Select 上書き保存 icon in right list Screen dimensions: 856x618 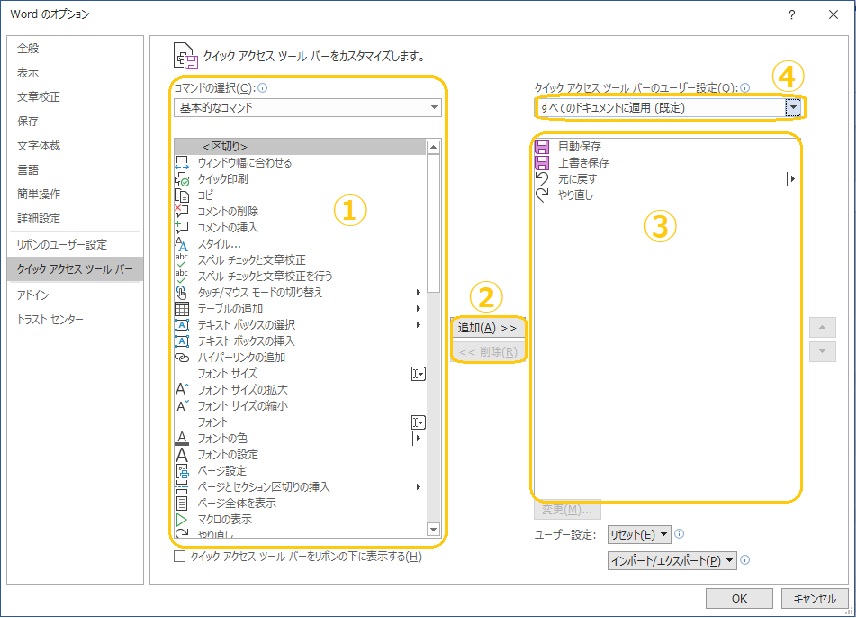tap(543, 163)
